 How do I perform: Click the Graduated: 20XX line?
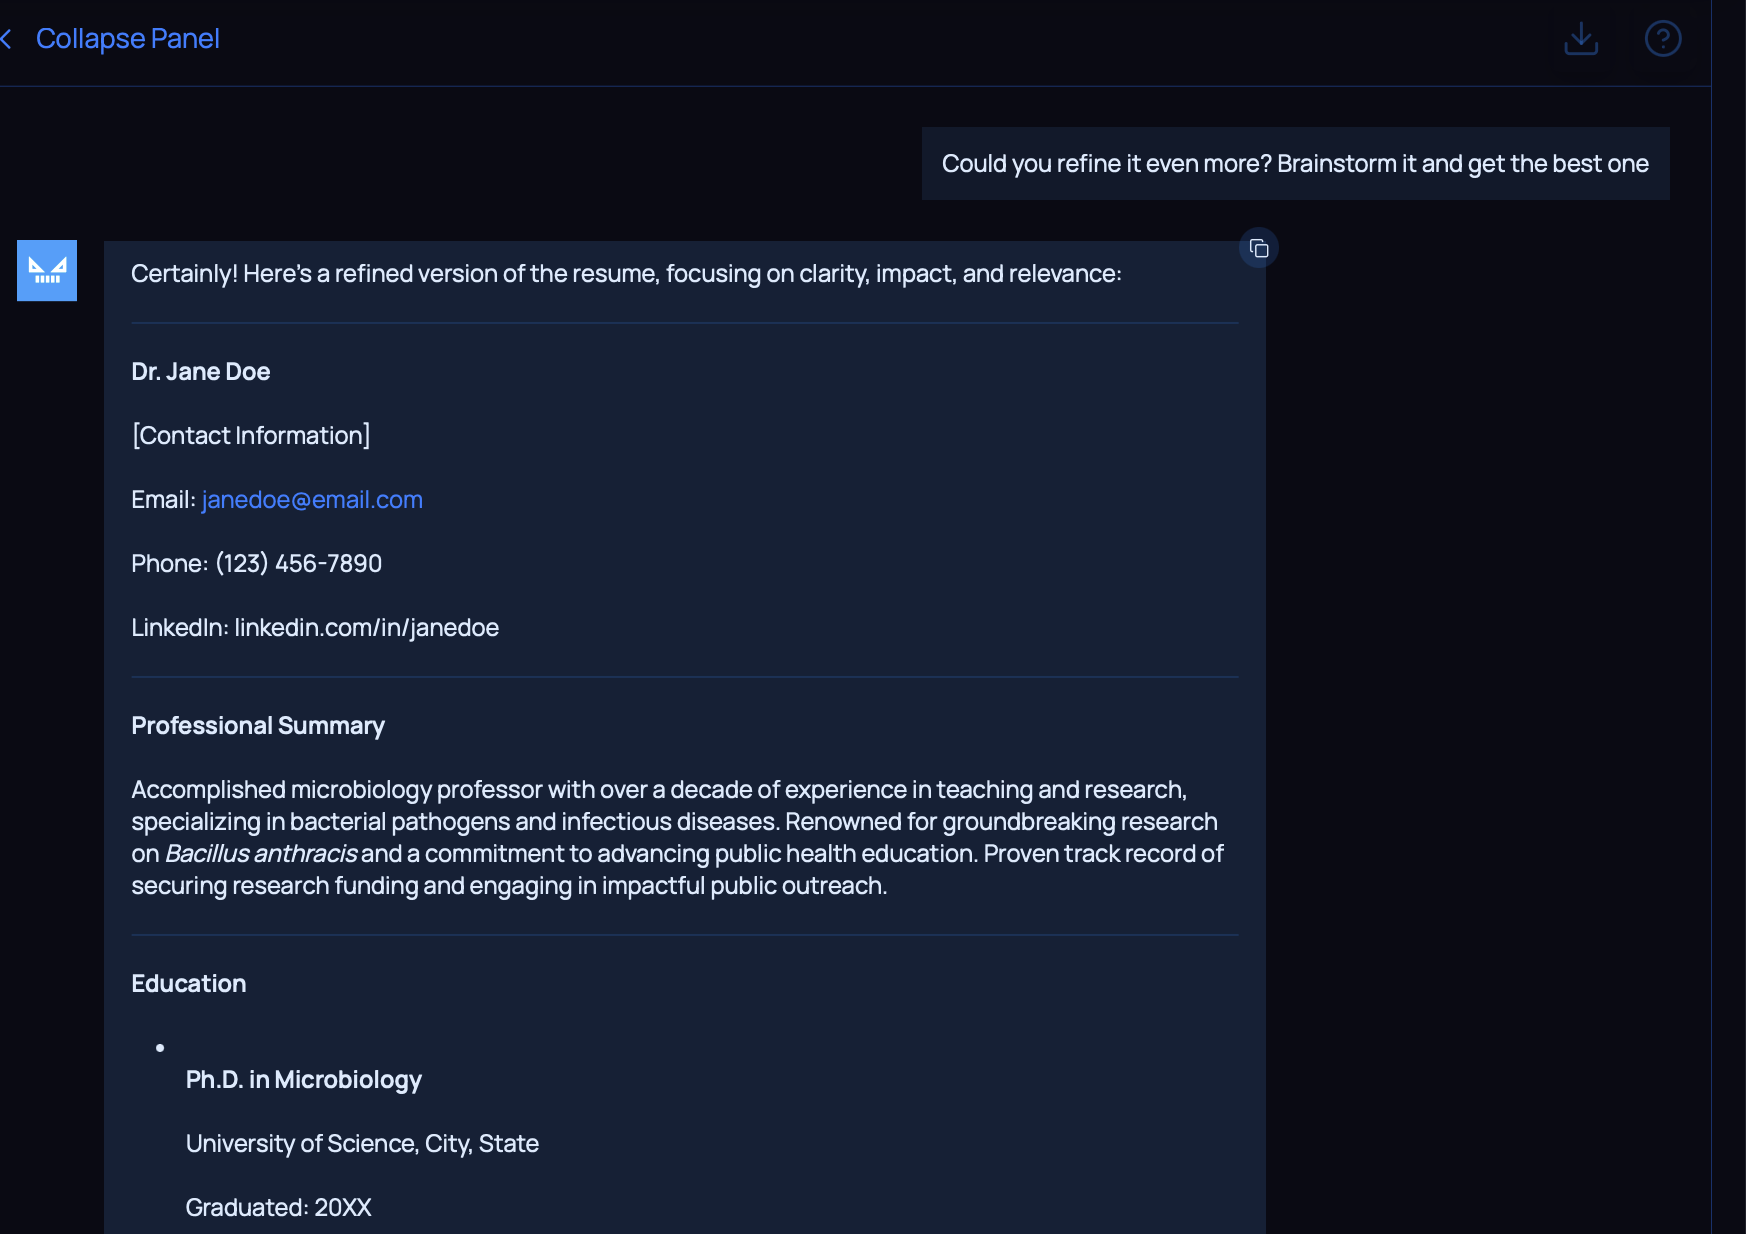tap(278, 1208)
